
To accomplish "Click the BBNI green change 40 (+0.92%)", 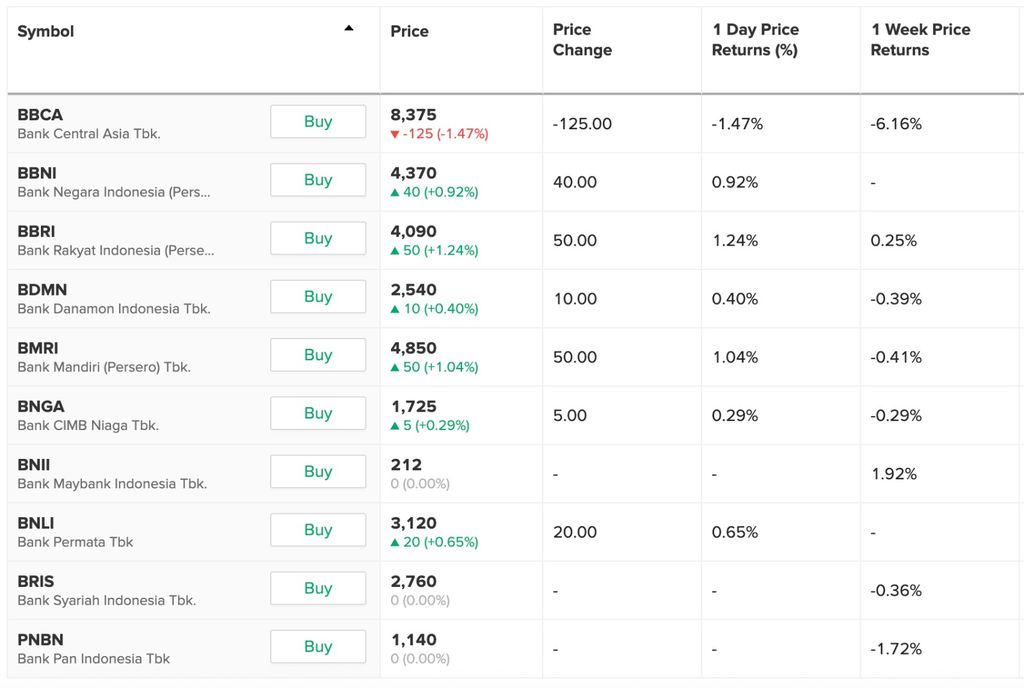I will pos(434,192).
